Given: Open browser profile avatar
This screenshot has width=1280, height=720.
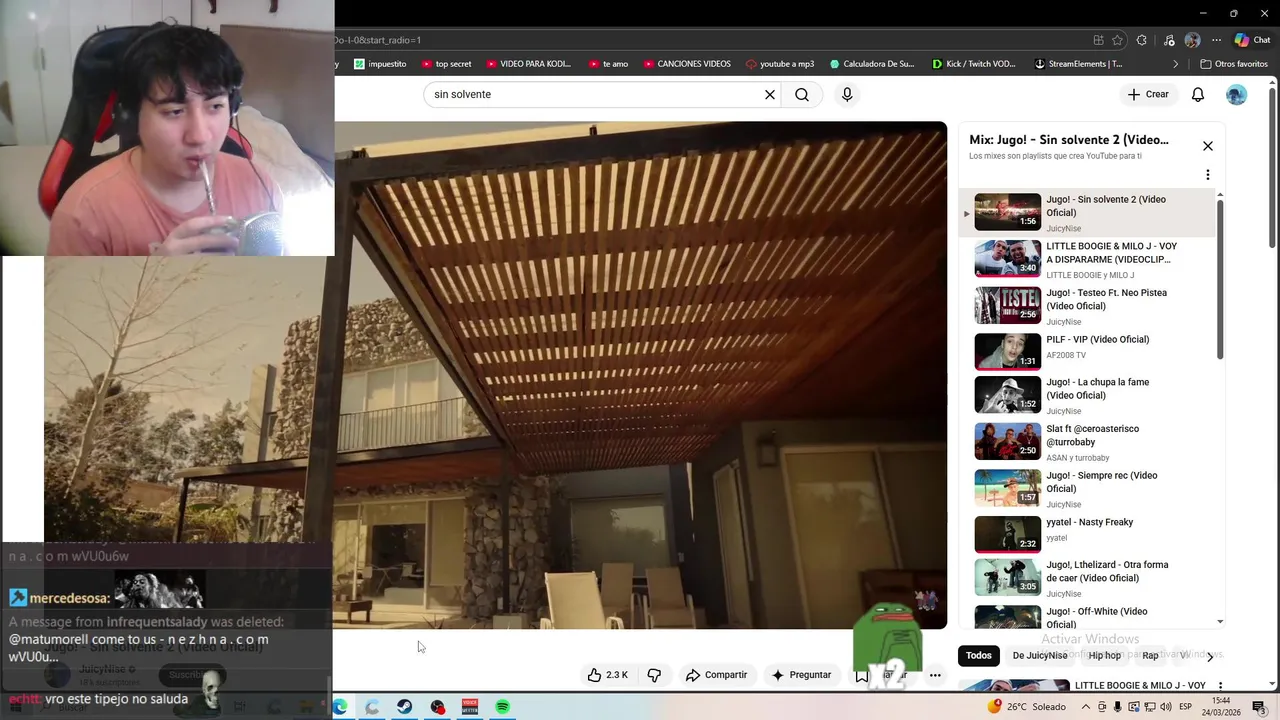Looking at the screenshot, I should point(1192,40).
